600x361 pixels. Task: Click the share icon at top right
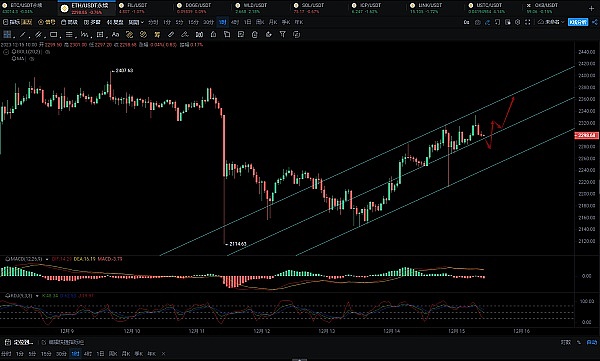point(595,22)
